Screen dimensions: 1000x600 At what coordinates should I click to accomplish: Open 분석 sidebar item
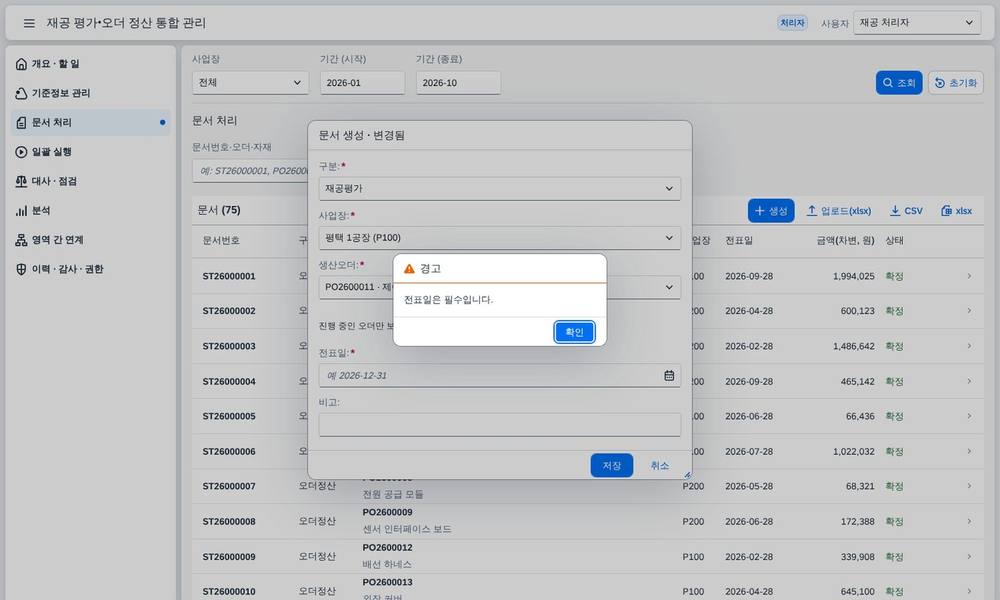pyautogui.click(x=91, y=210)
